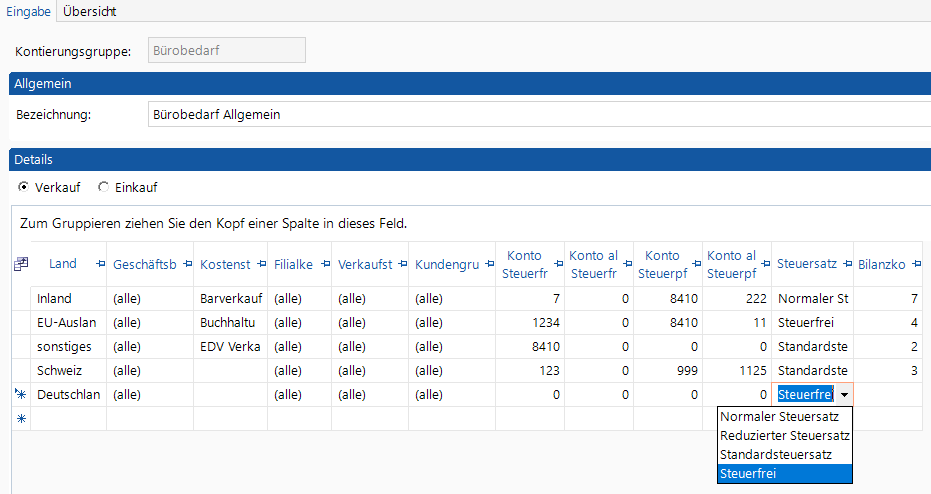Sort by the Bilanzko column header
This screenshot has width=931, height=494.
click(x=882, y=264)
